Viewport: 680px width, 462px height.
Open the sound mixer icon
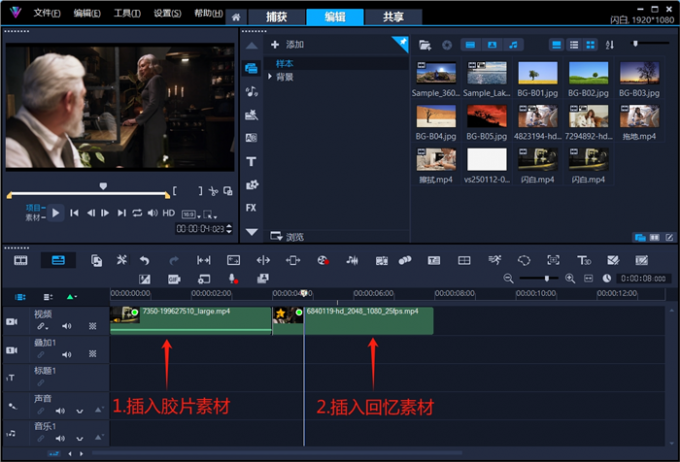[352, 260]
